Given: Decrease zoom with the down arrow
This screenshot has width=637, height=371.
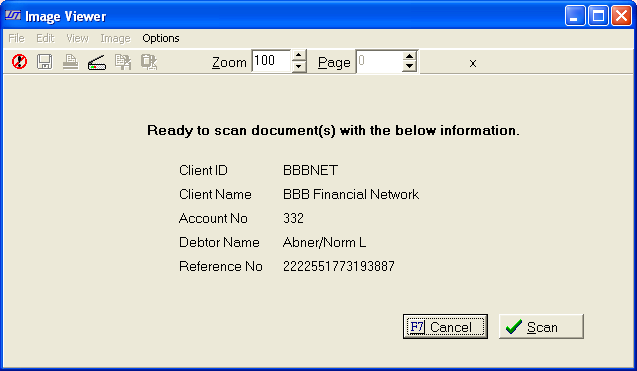Looking at the screenshot, I should click(299, 67).
